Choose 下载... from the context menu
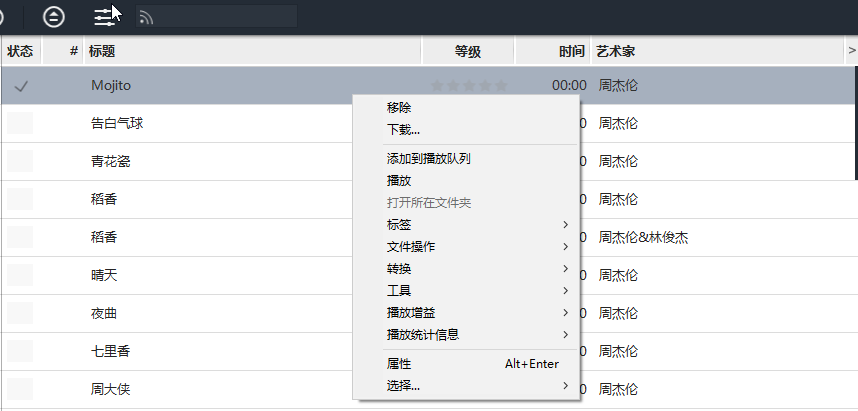The width and height of the screenshot is (858, 411). coord(466,130)
